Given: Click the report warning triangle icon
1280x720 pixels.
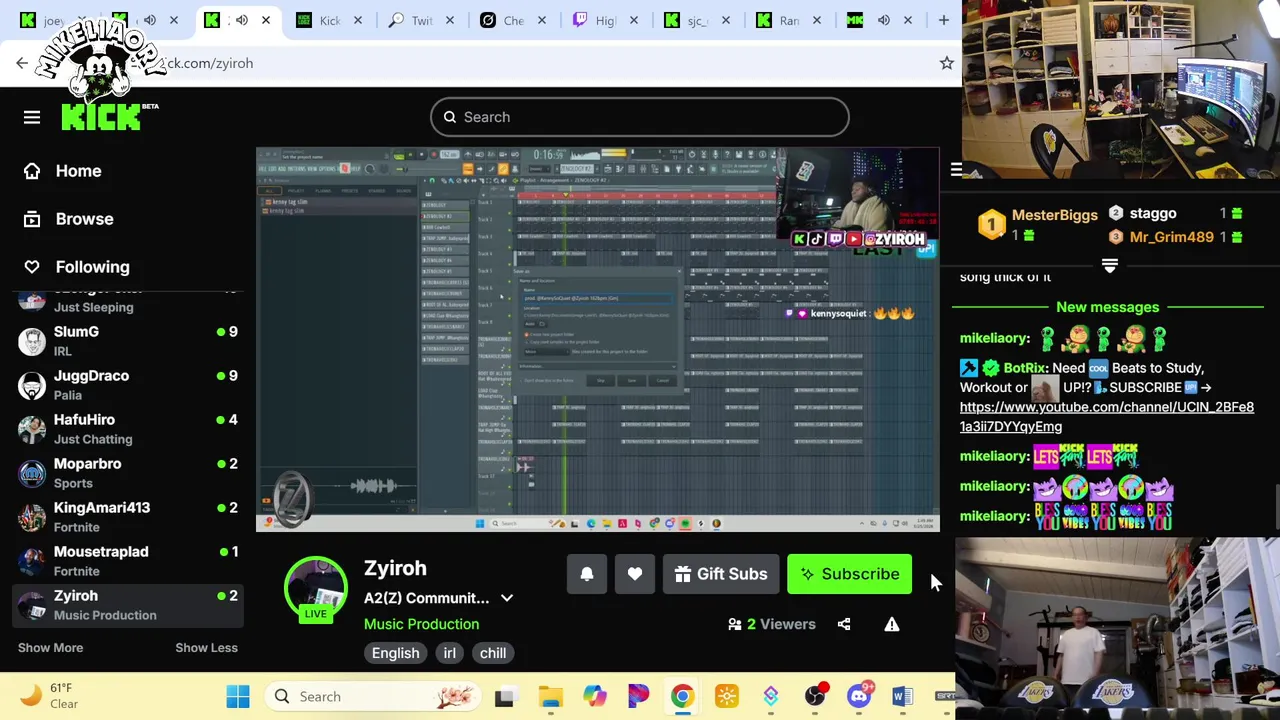Looking at the screenshot, I should point(892,624).
